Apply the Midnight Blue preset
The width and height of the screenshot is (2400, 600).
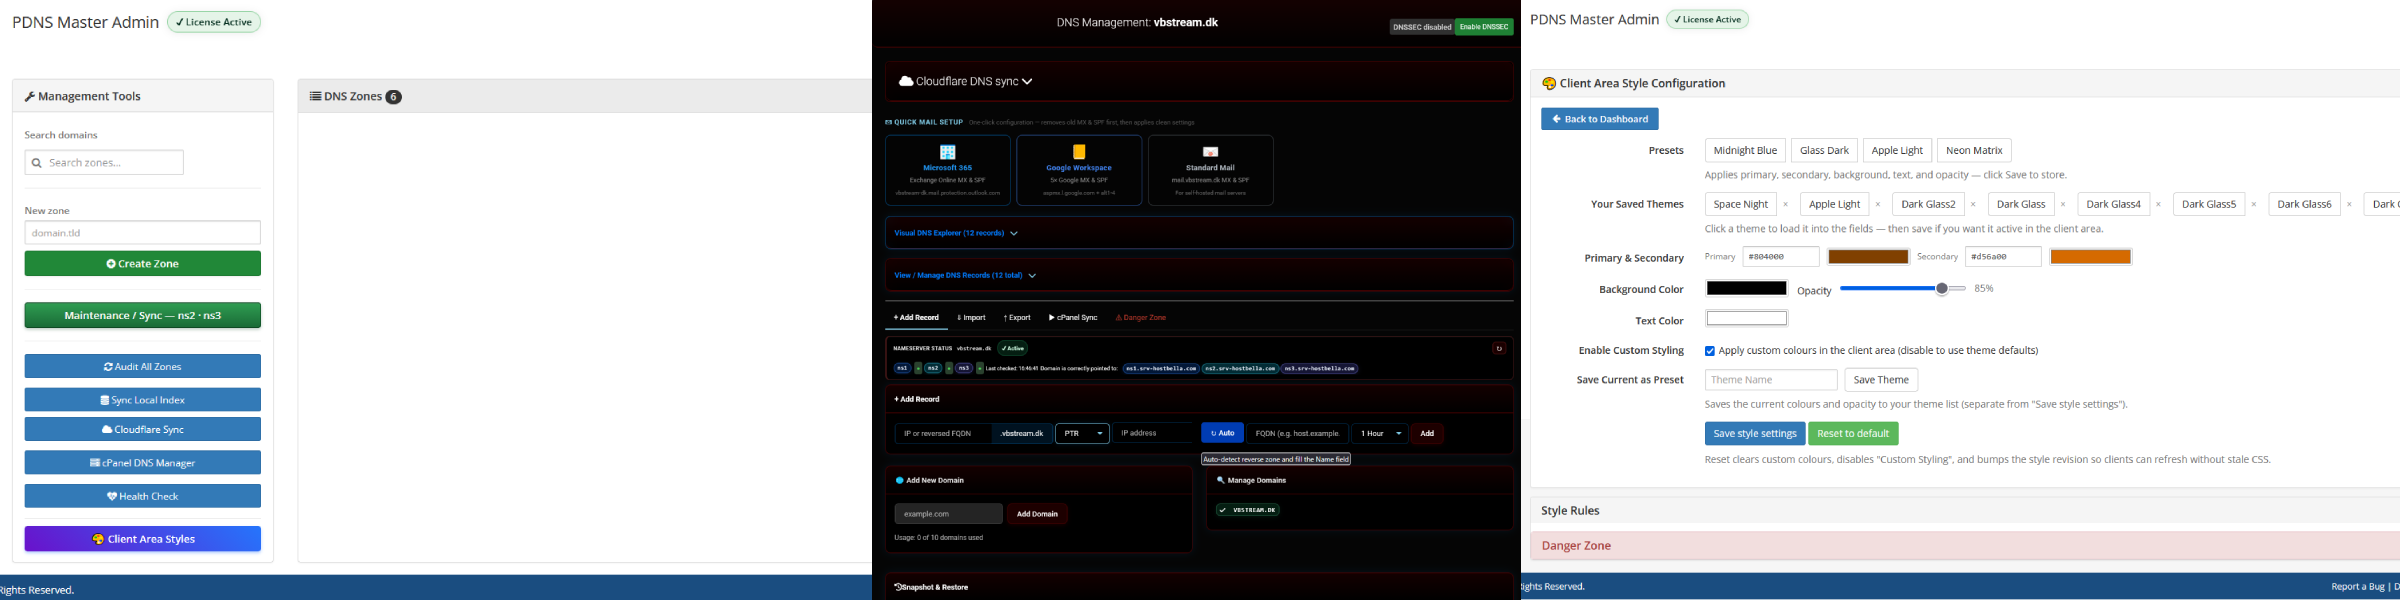coord(1745,151)
